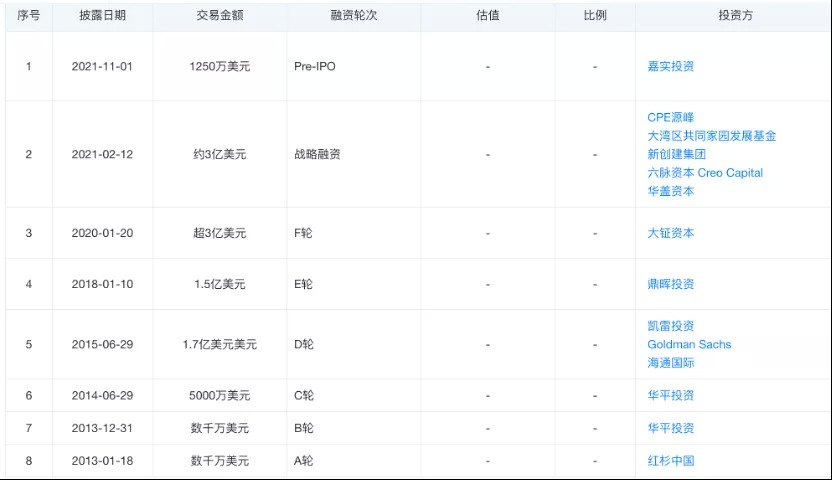The image size is (832, 480).
Task: Click the amount 1.7亿美元美元
Action: click(x=220, y=344)
